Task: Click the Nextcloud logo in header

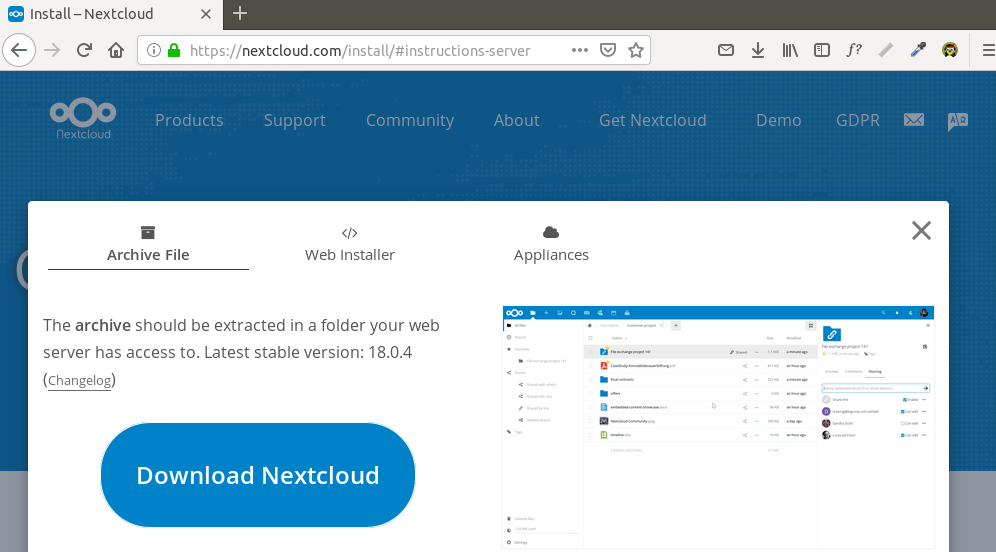Action: click(83, 119)
